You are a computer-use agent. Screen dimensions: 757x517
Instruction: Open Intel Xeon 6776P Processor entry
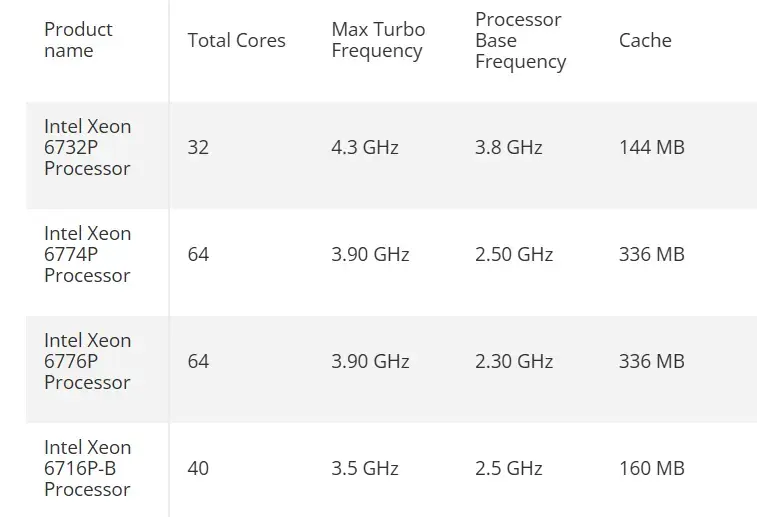click(87, 362)
